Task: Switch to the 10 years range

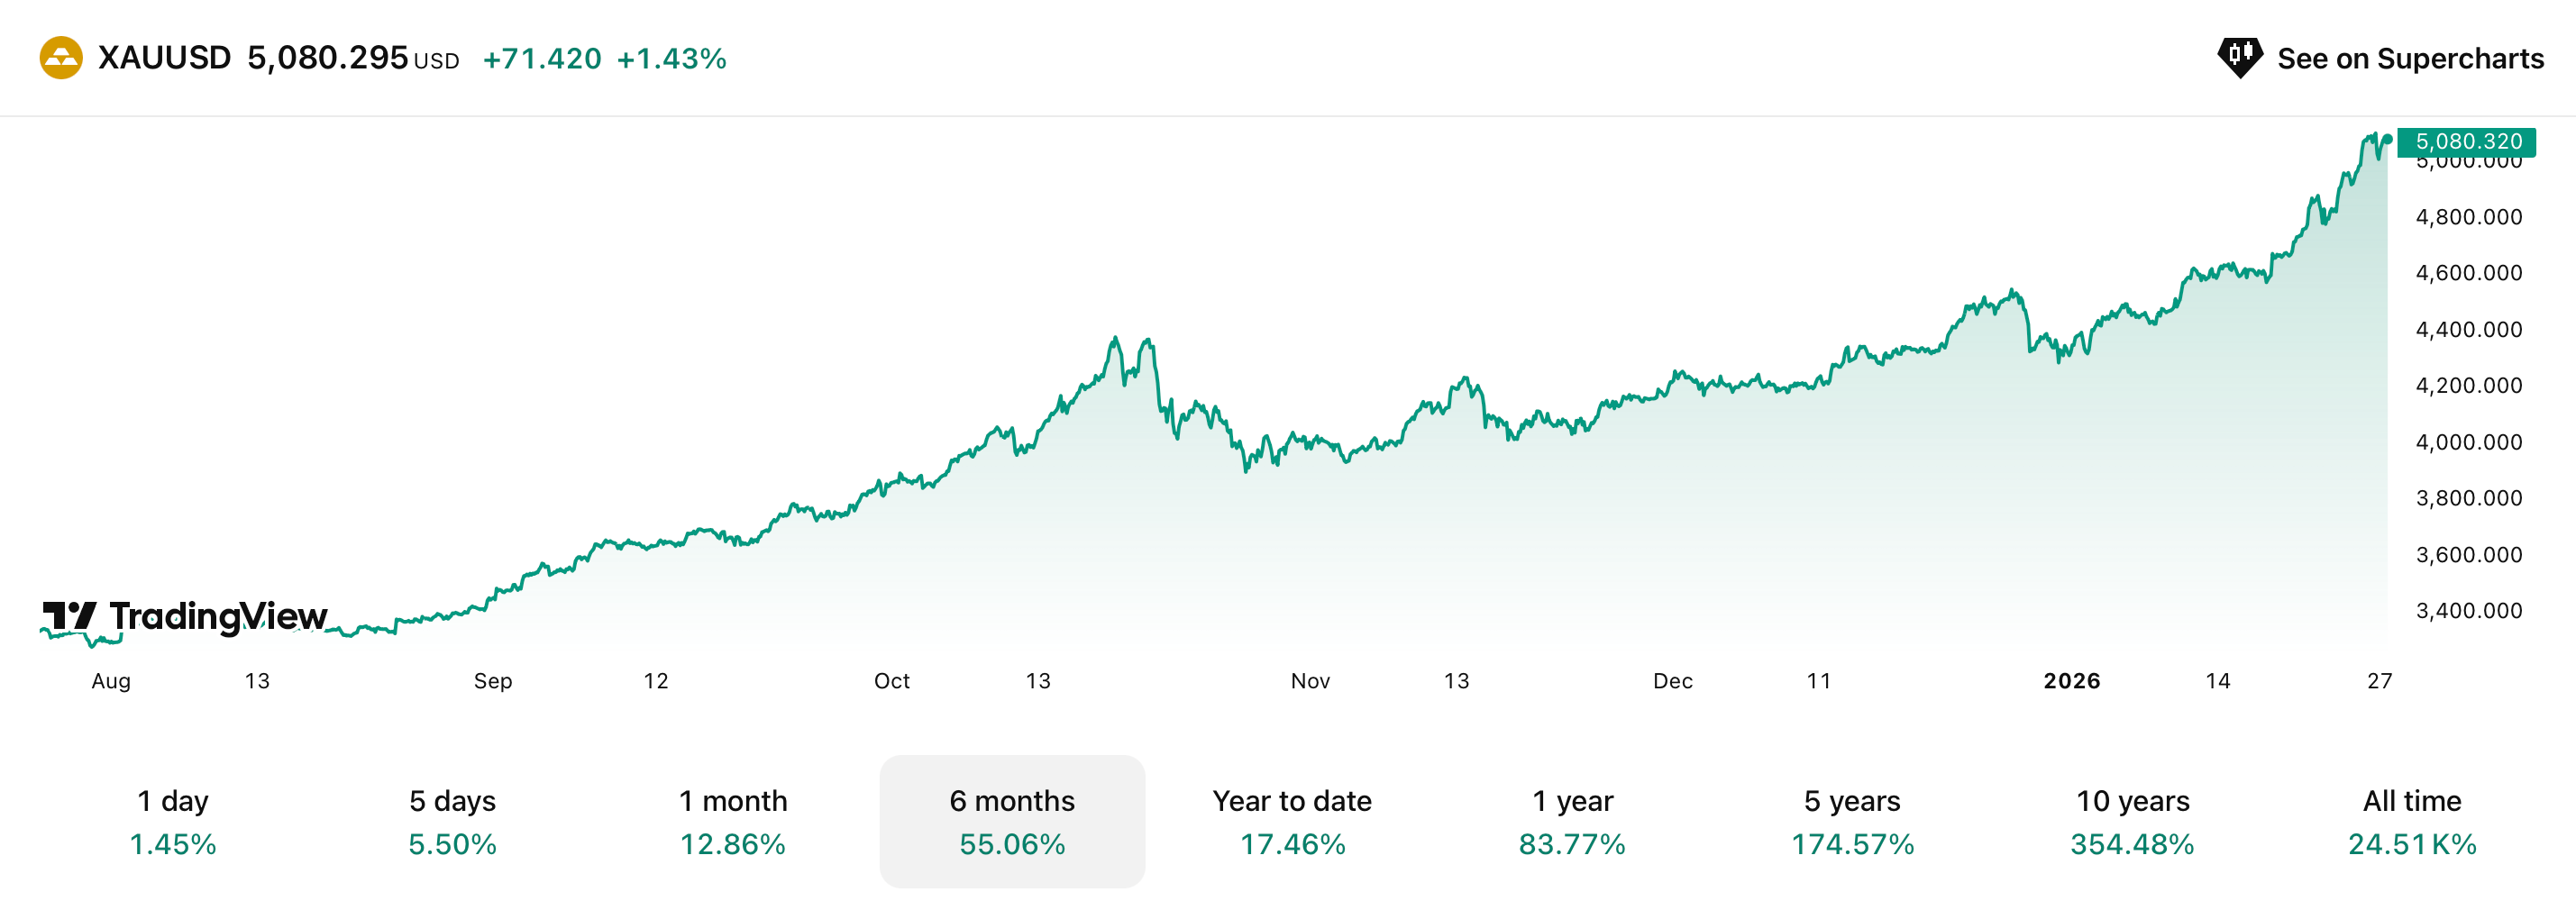Action: tap(2132, 822)
